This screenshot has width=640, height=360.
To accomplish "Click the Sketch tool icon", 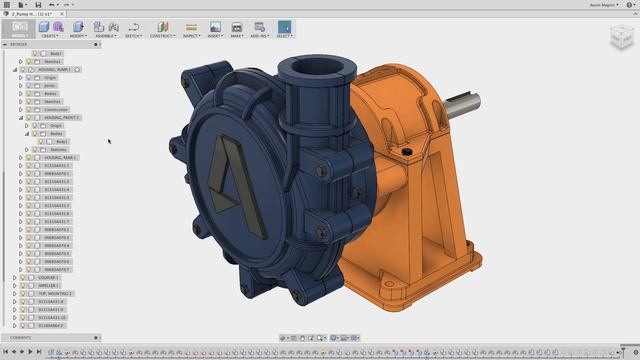I will (x=133, y=27).
